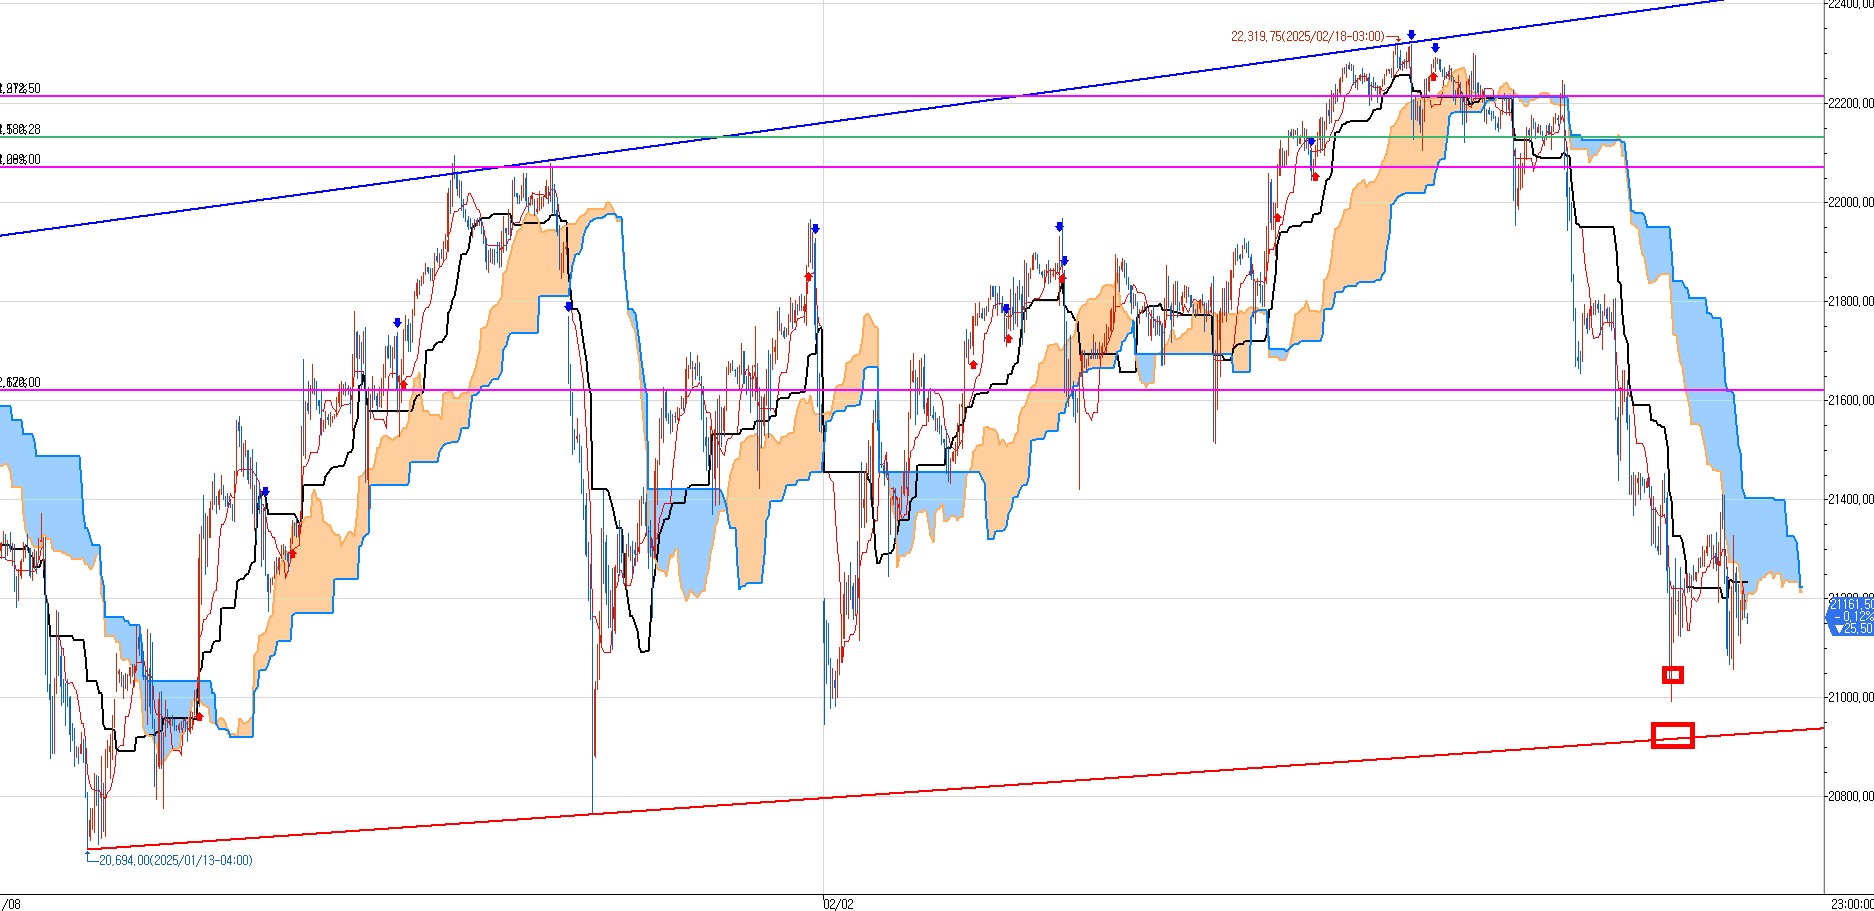
Task: Select the magenta horizontal line near 21600
Action: (x=912, y=390)
